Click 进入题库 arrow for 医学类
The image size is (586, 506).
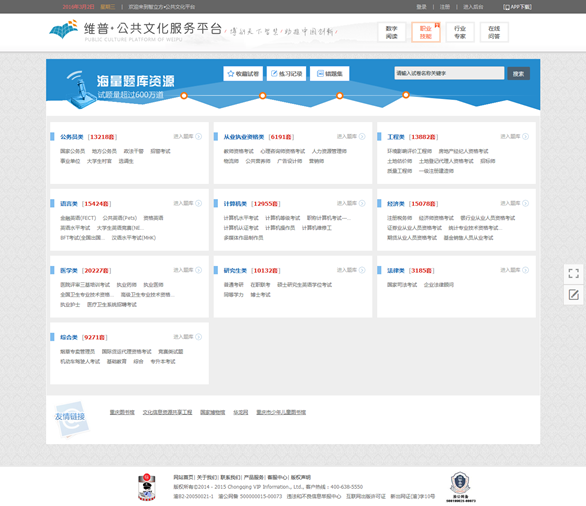(x=198, y=270)
